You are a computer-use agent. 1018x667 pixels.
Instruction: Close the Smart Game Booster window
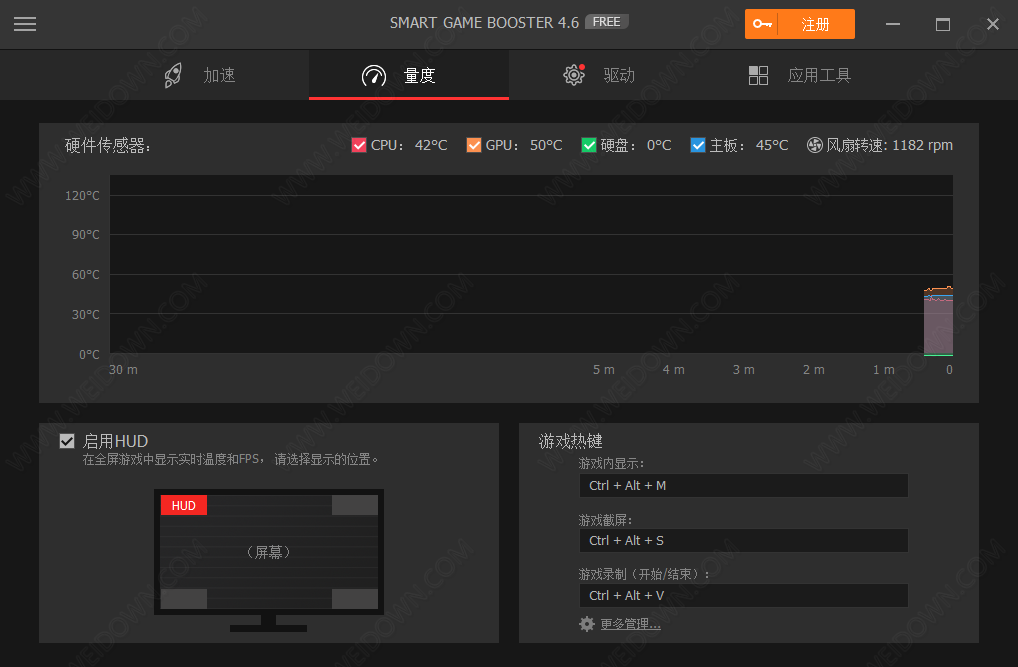tap(993, 24)
